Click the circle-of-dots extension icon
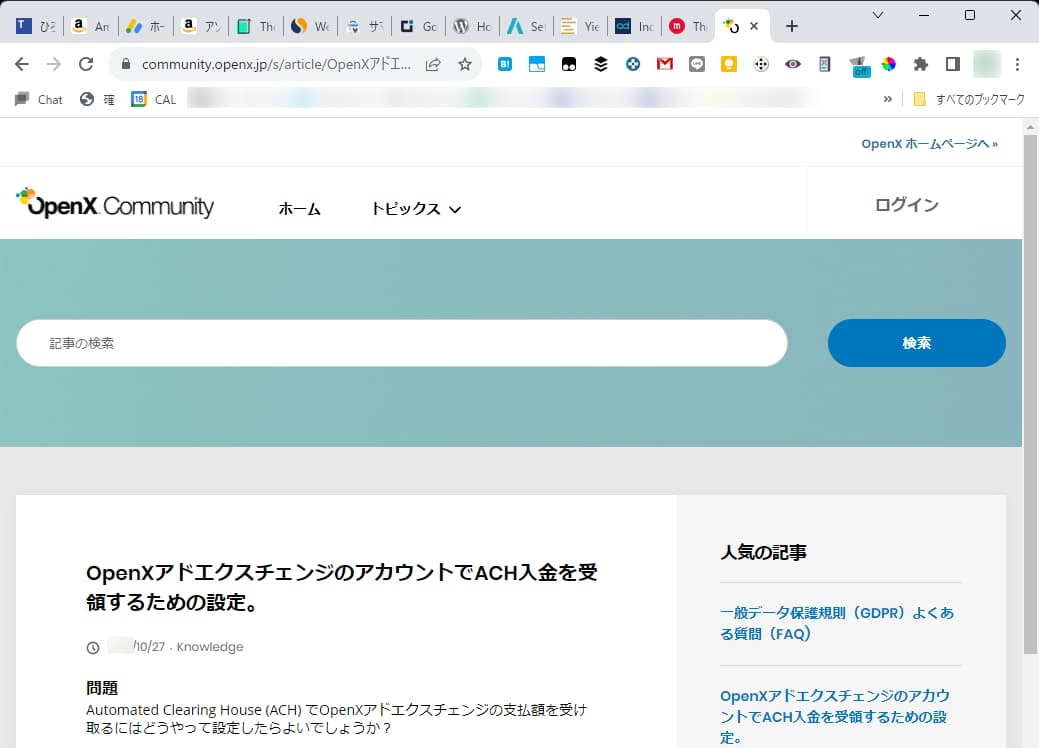 pos(761,64)
